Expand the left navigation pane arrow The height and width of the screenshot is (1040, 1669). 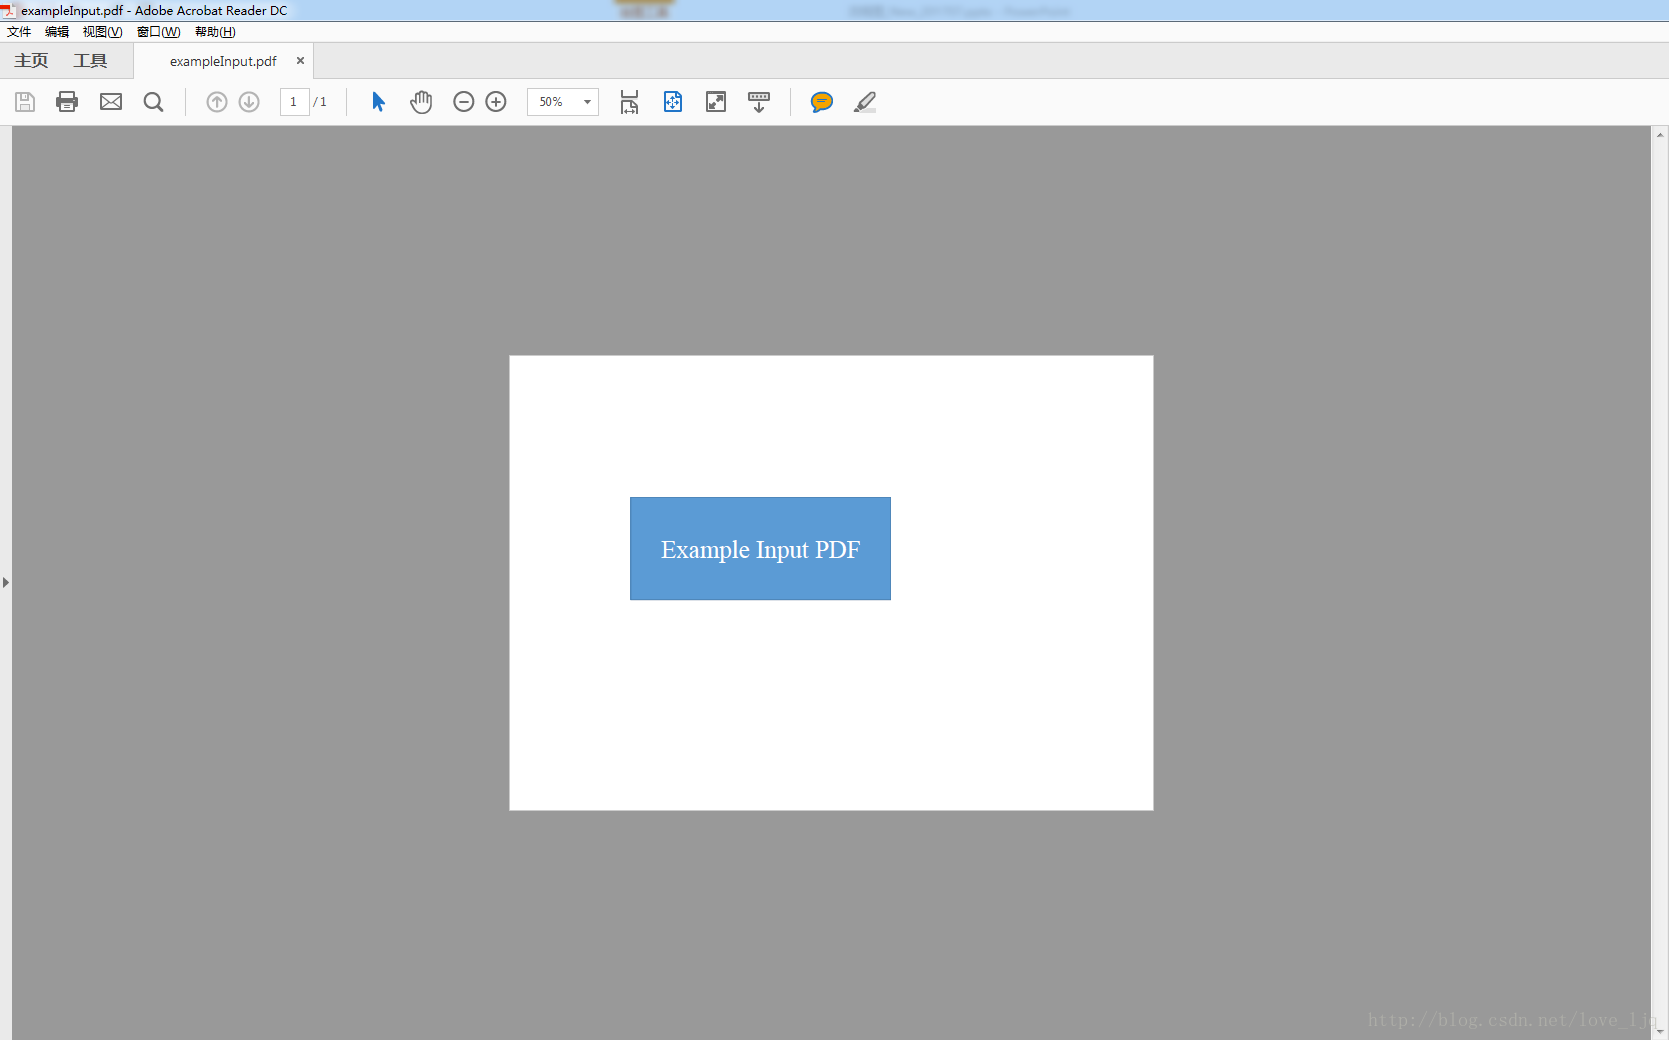point(6,582)
